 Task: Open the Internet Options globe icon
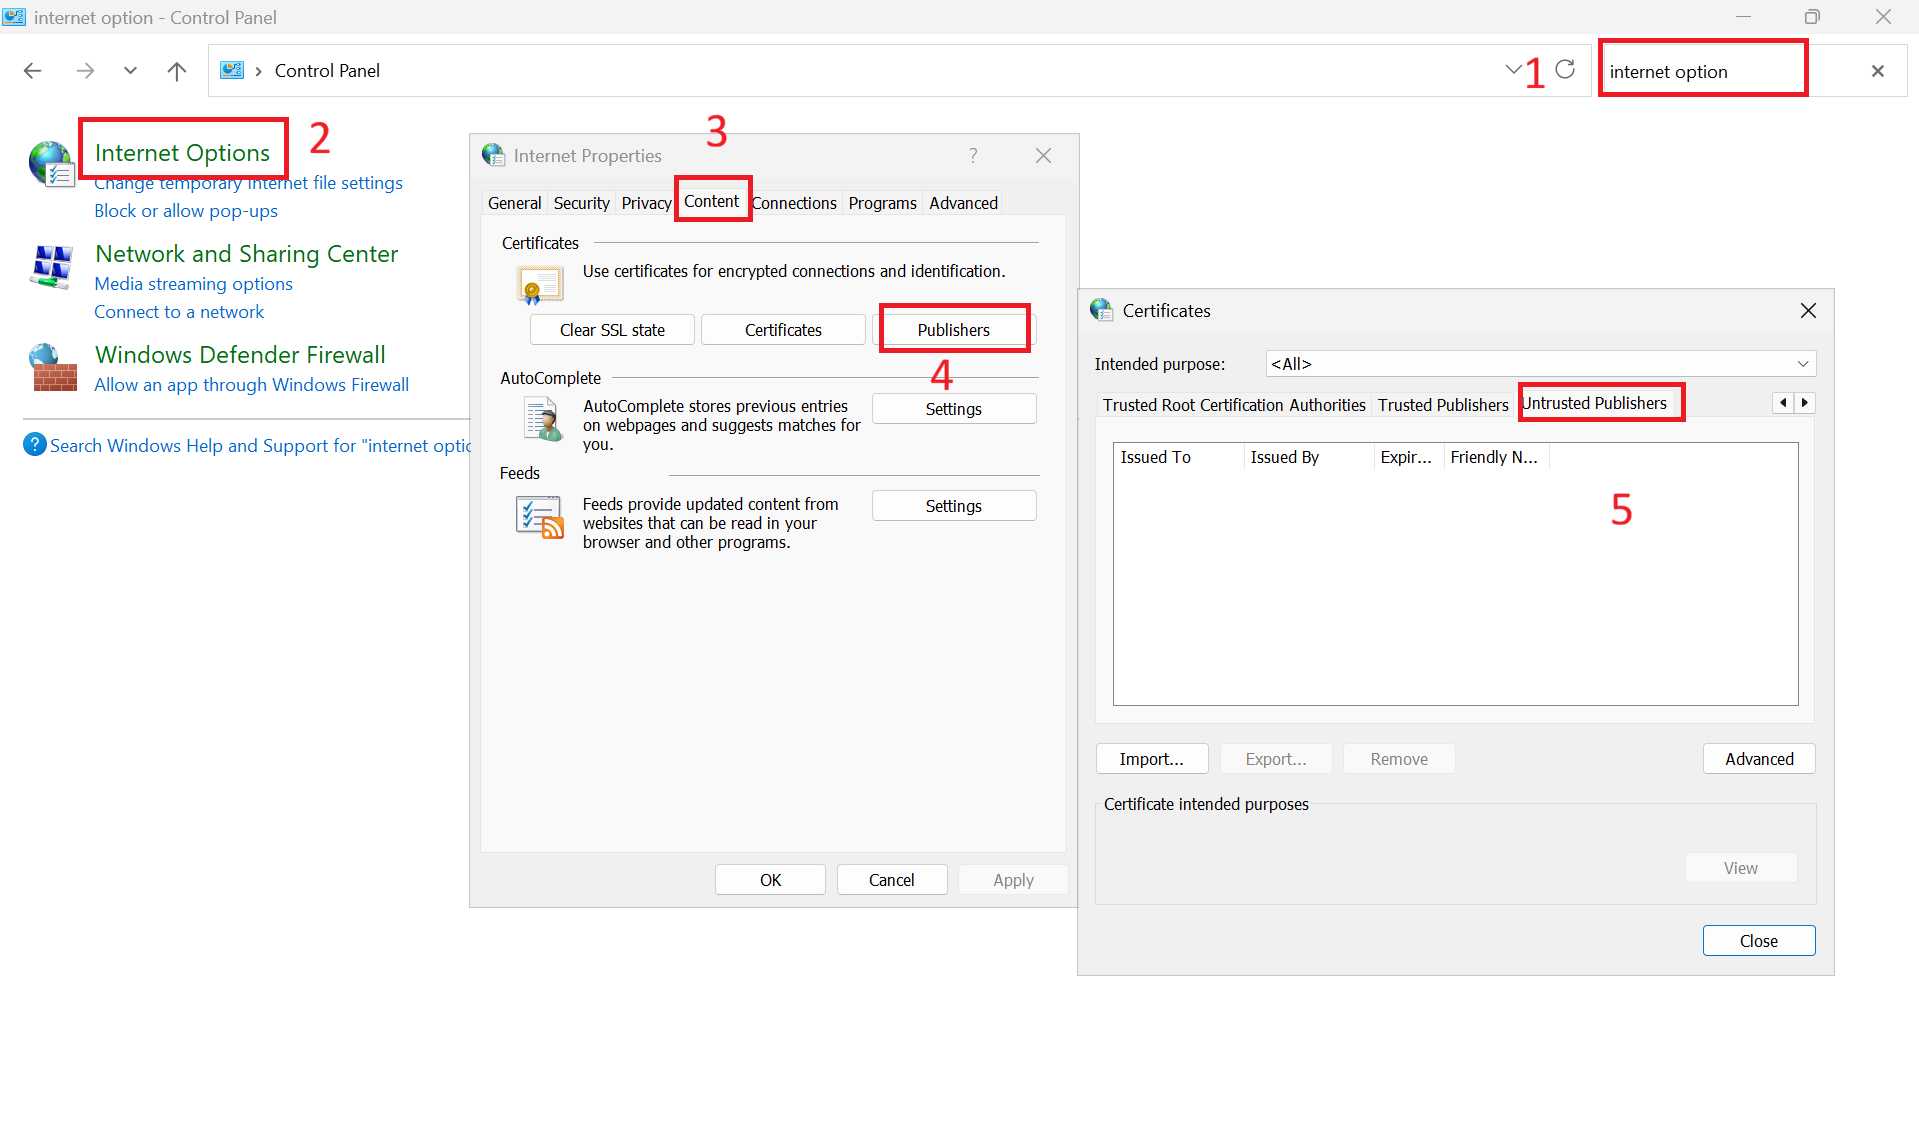click(51, 164)
